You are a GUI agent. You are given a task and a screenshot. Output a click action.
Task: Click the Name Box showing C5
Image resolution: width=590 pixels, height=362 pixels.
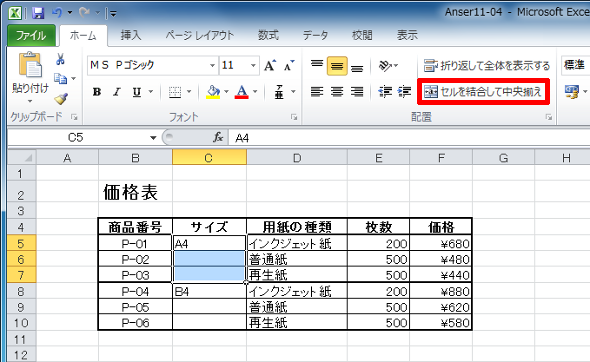(x=75, y=138)
